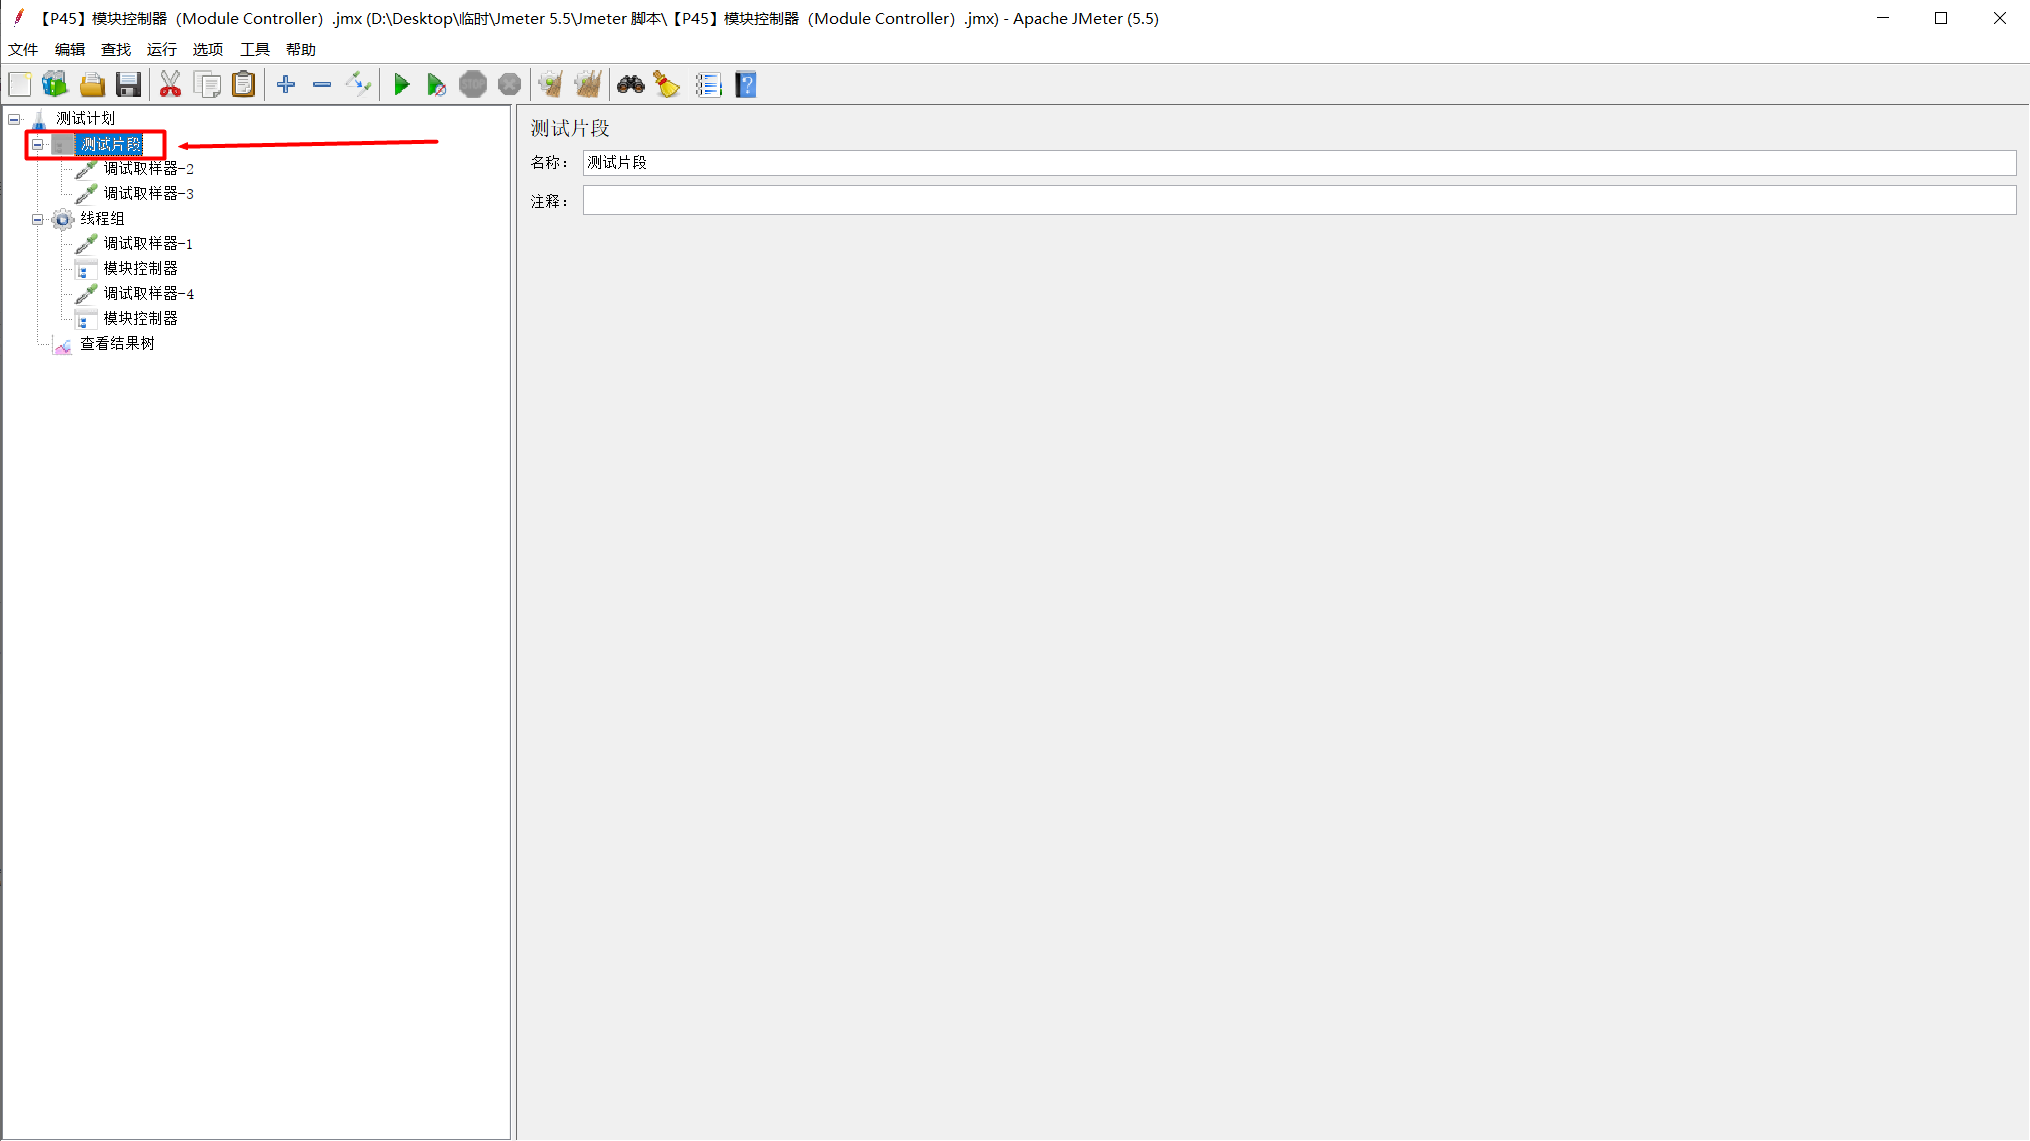
Task: Open the 选项 menu
Action: pyautogui.click(x=208, y=49)
